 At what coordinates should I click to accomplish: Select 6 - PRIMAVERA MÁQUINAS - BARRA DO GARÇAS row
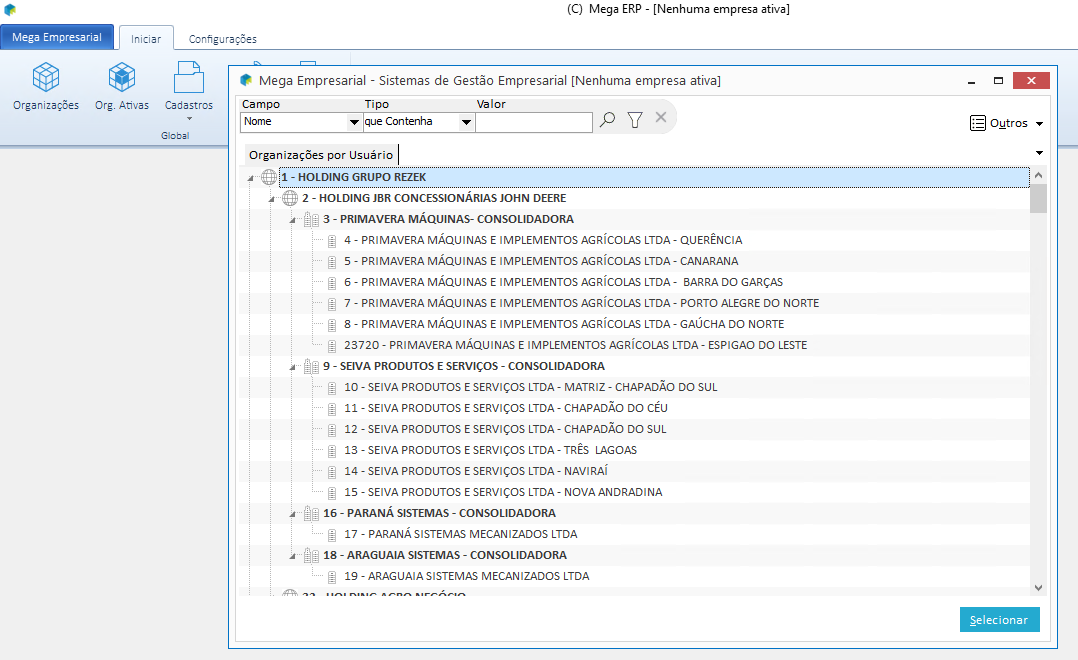tap(563, 283)
